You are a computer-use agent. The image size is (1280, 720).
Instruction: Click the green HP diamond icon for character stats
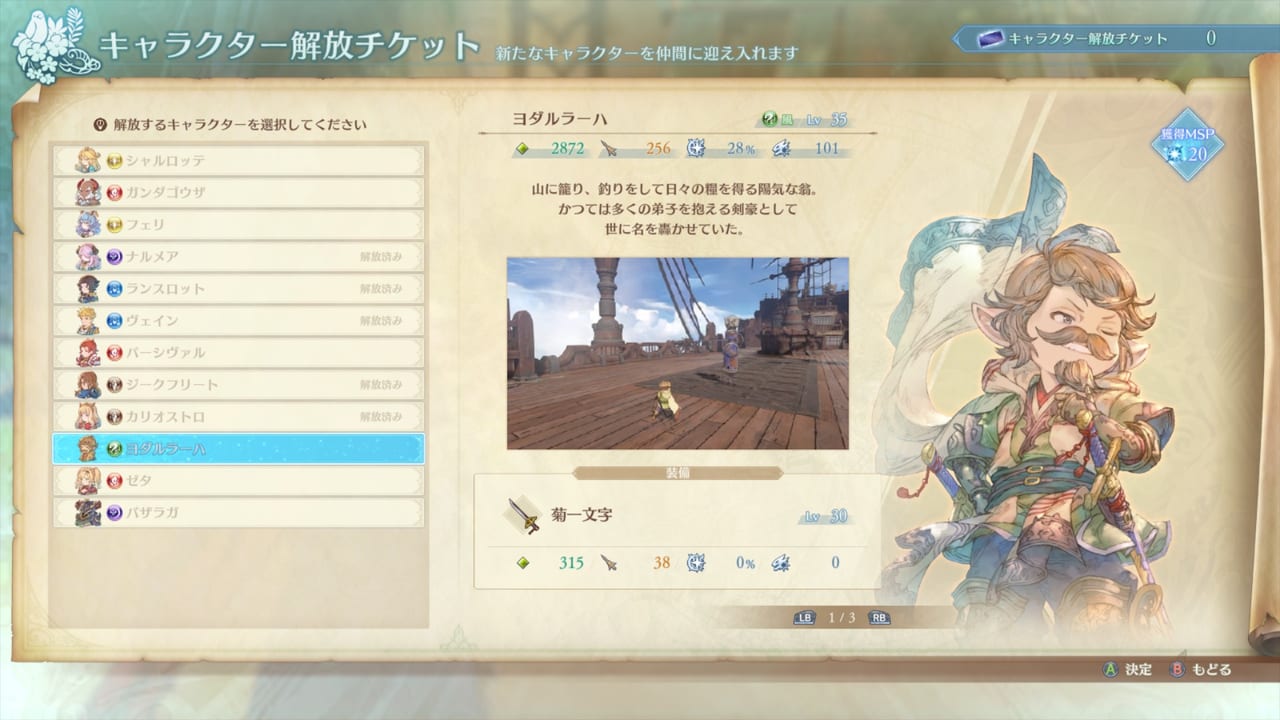tap(521, 148)
